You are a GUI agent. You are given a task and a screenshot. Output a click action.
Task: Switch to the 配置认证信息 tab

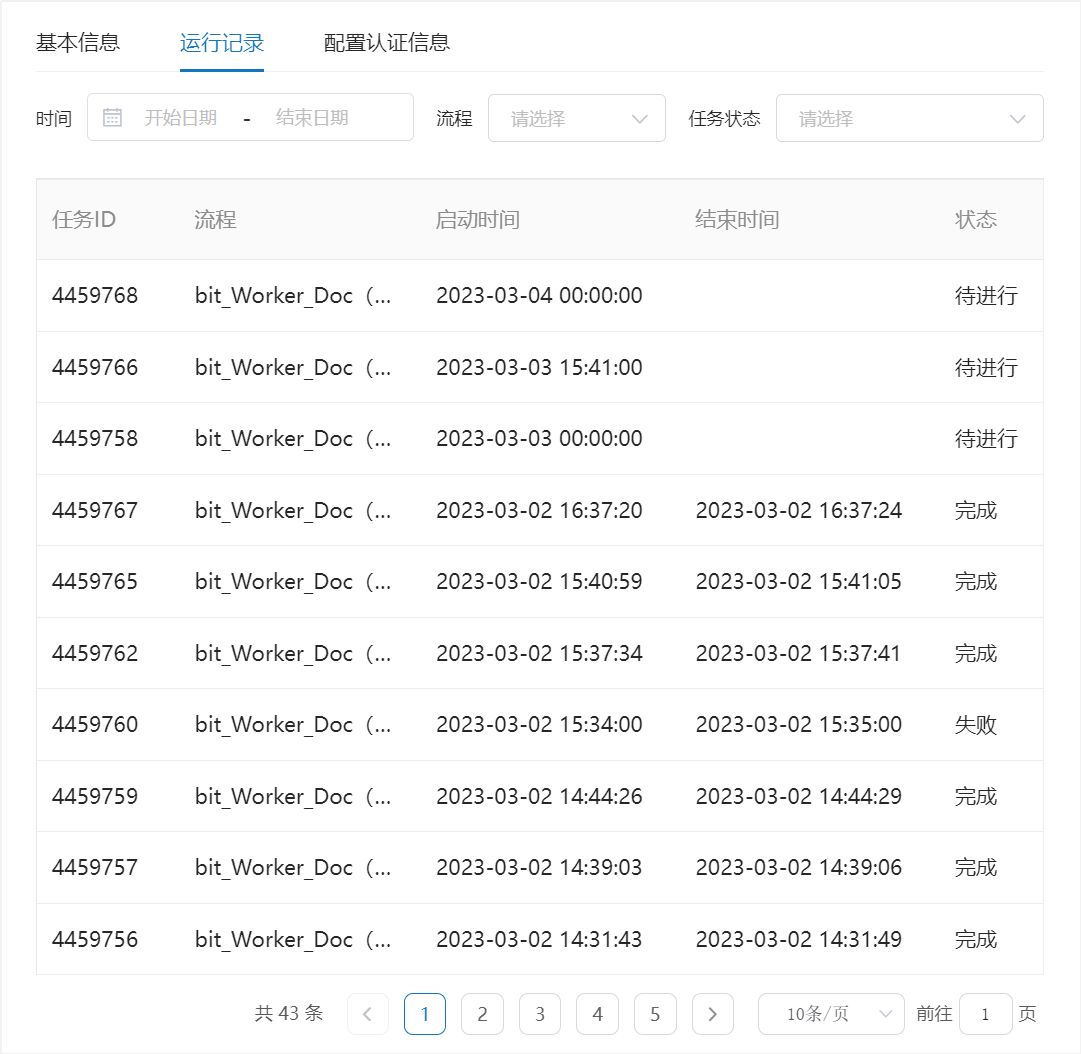(386, 43)
